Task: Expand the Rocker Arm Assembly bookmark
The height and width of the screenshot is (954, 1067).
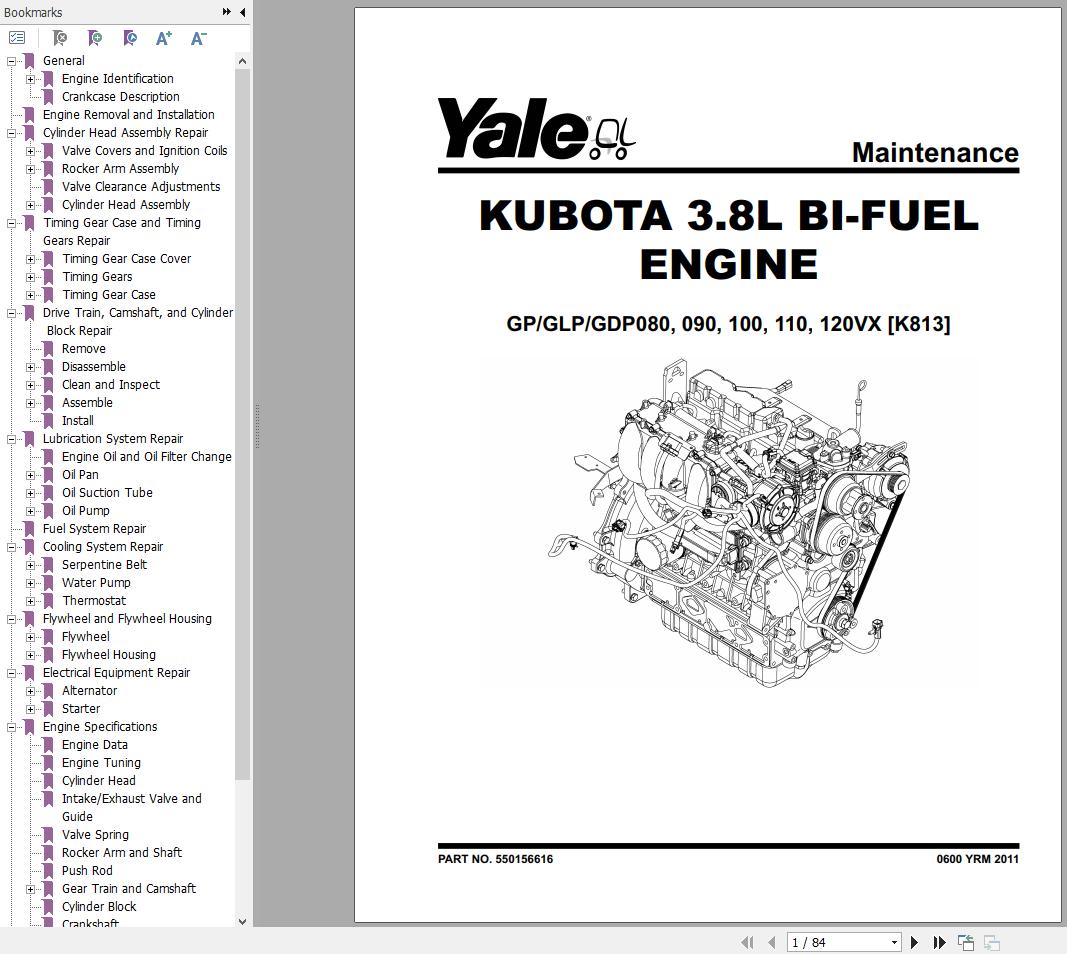Action: [x=30, y=169]
